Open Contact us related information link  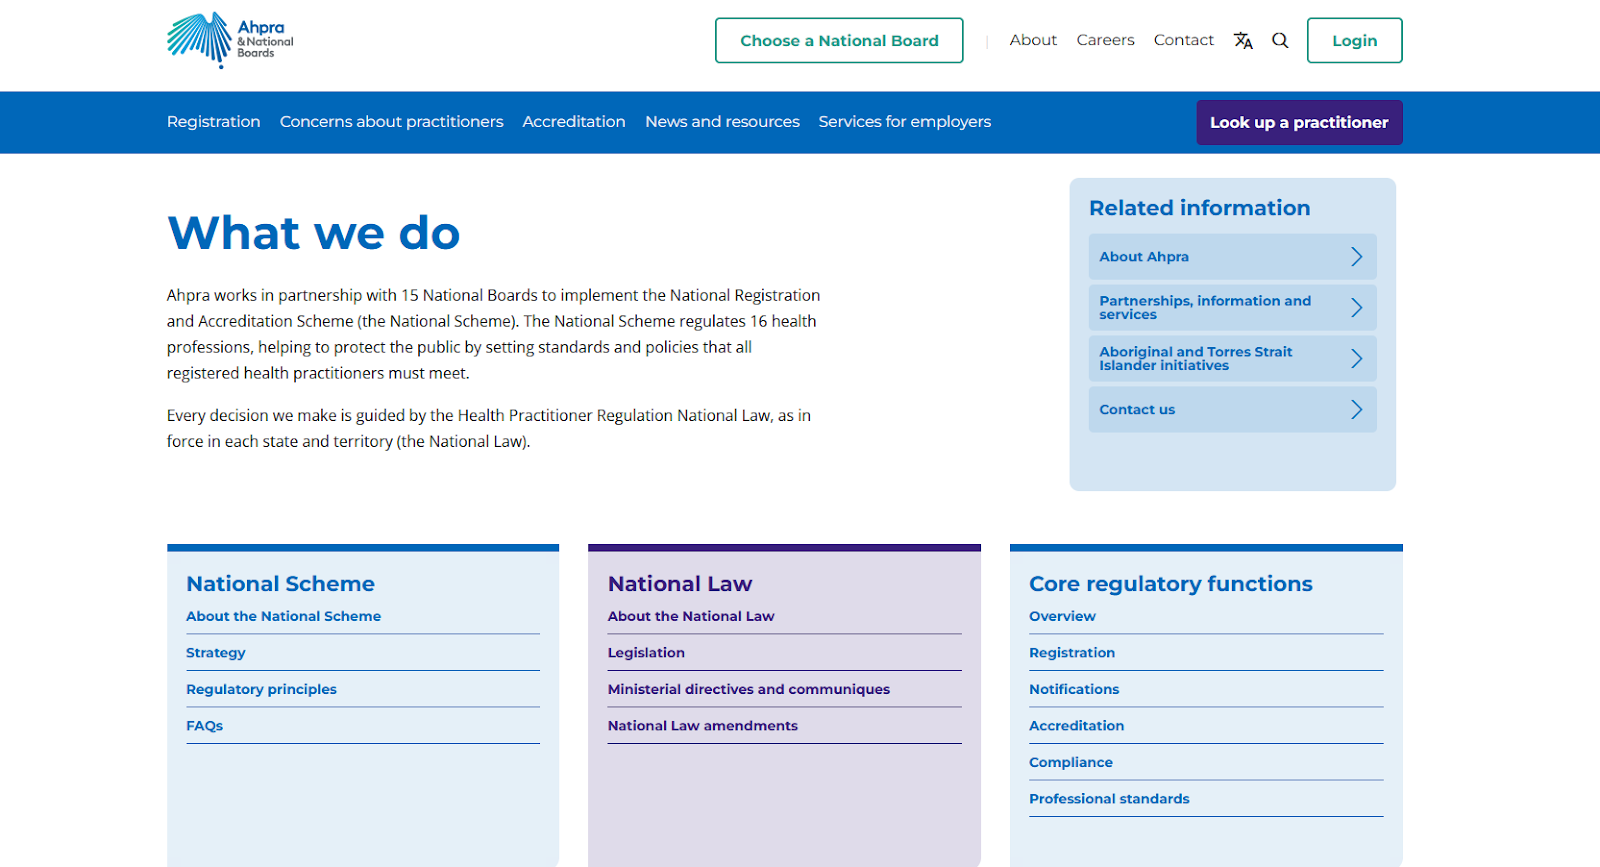pos(1232,410)
